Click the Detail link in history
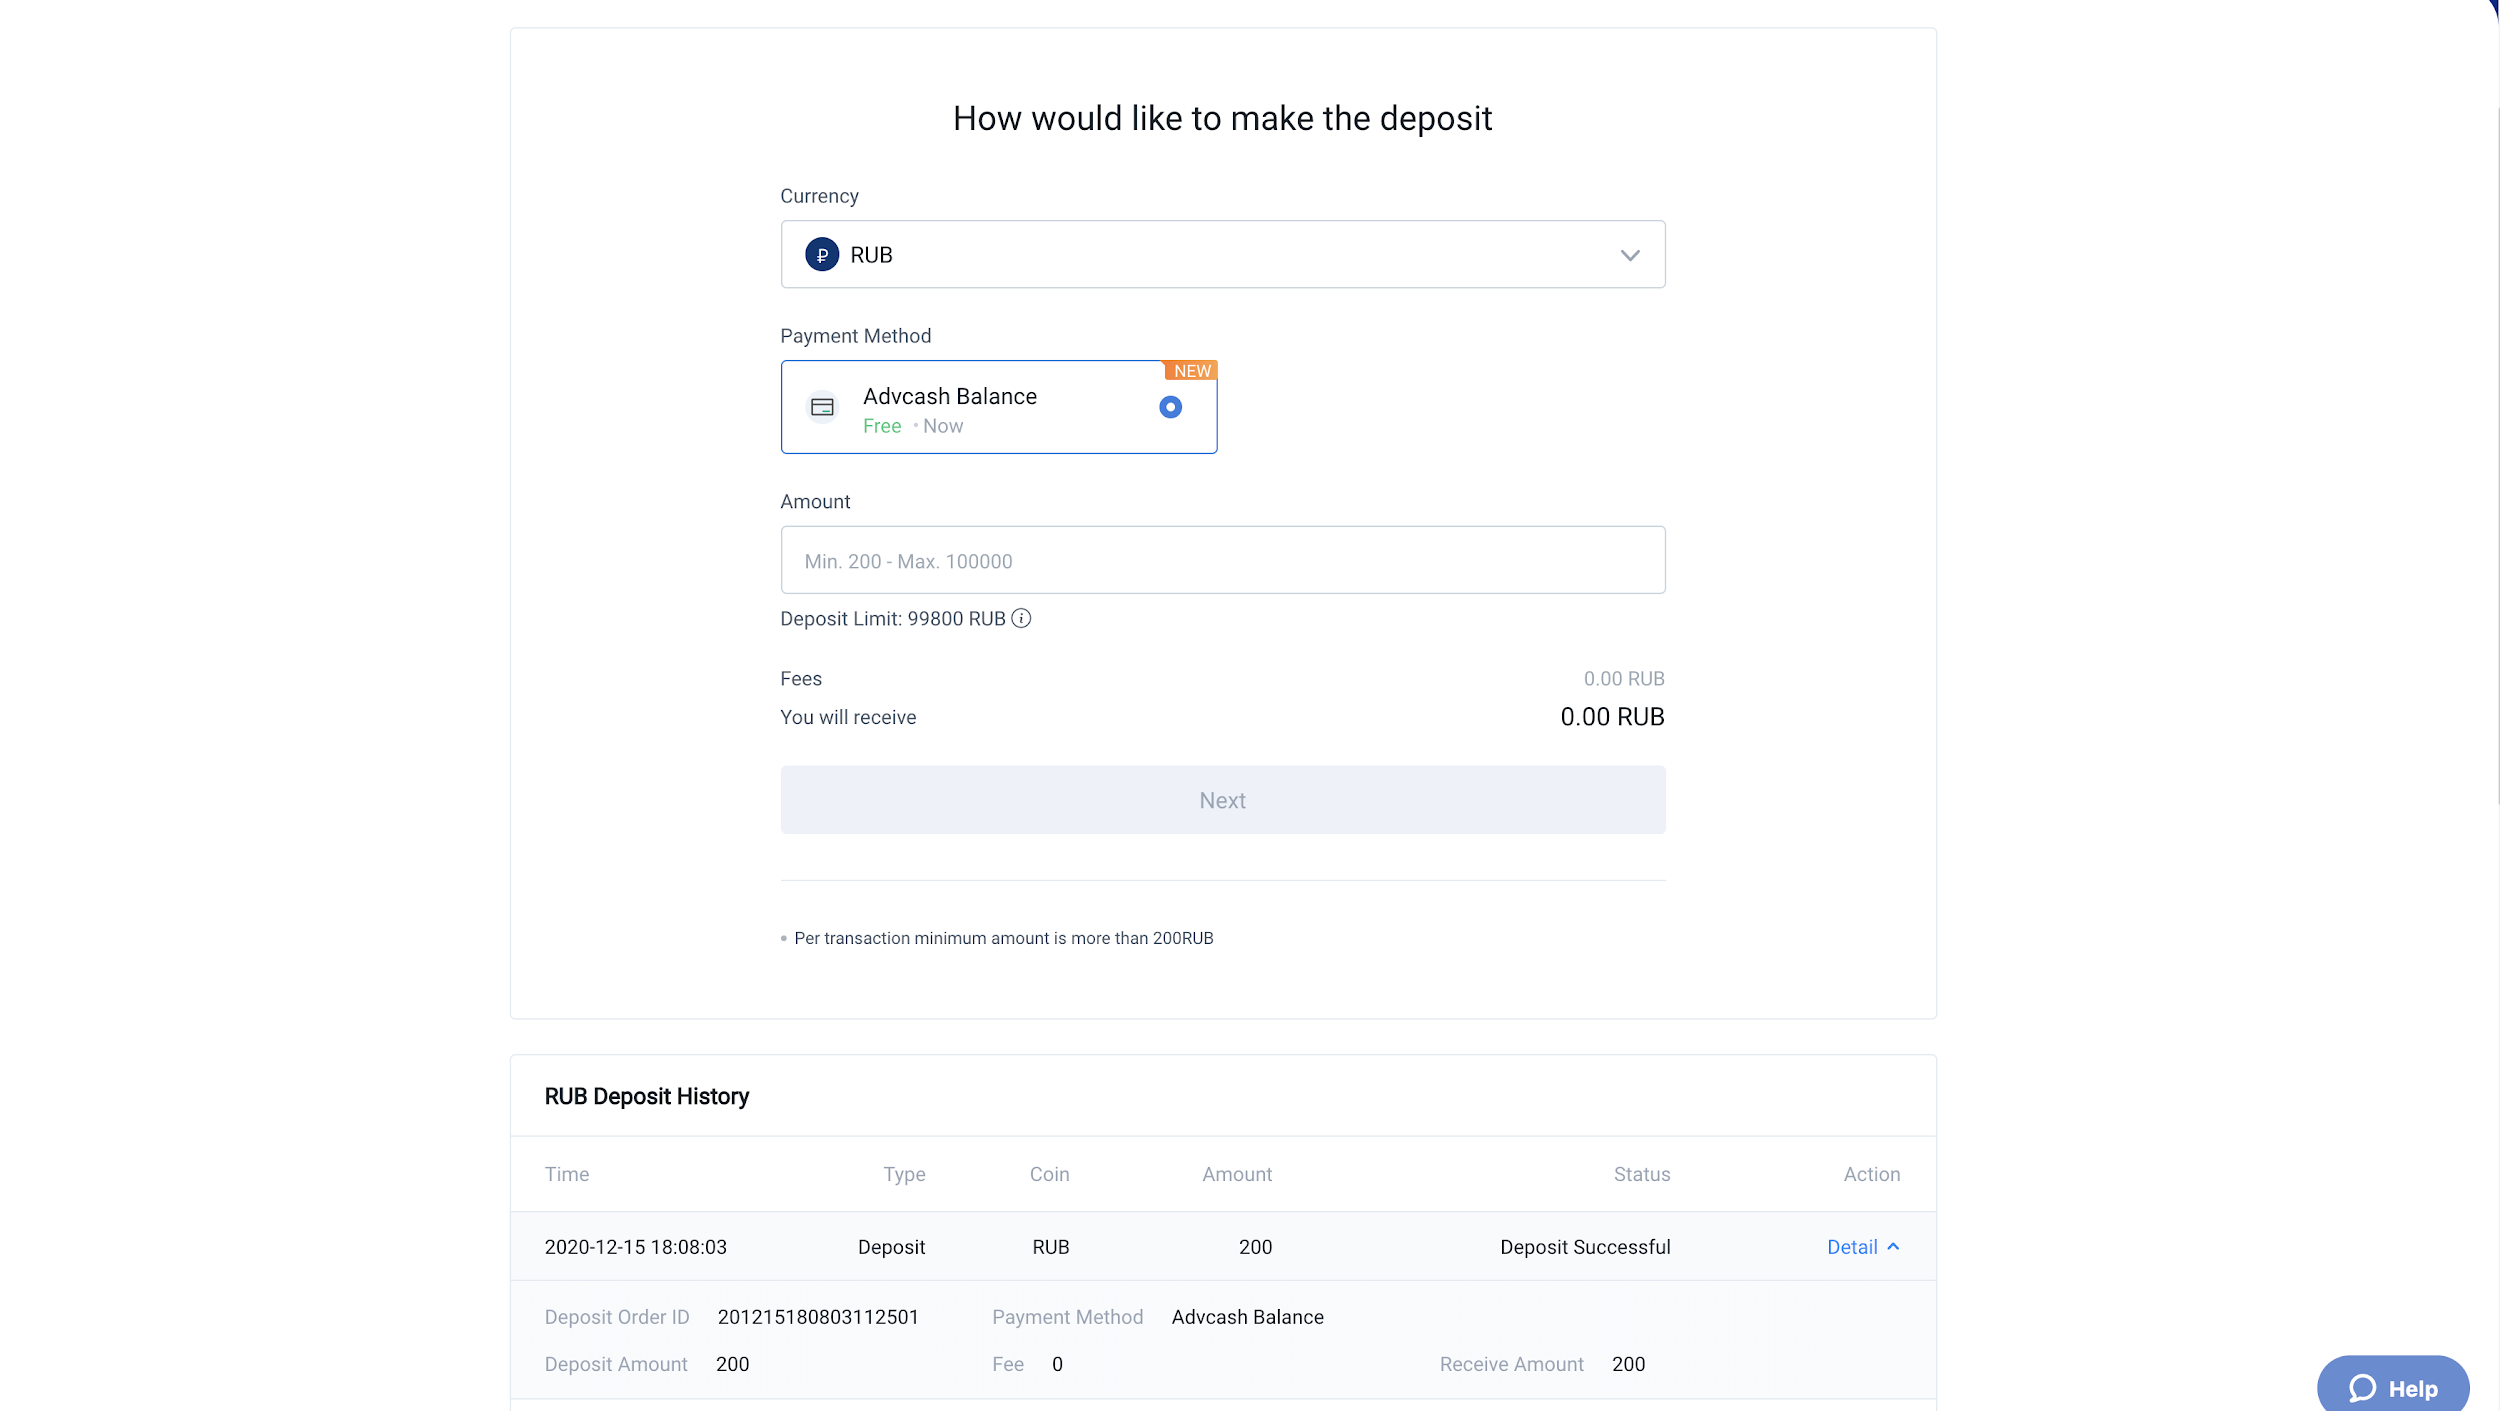Viewport: 2500px width, 1411px height. click(1852, 1247)
